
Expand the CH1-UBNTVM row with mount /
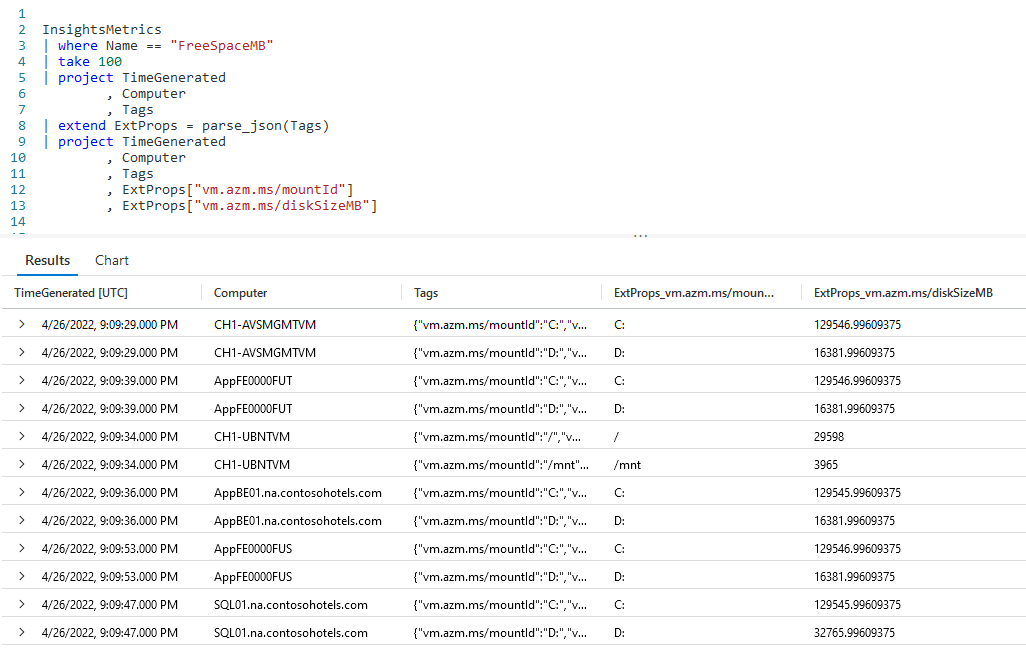click(x=21, y=436)
